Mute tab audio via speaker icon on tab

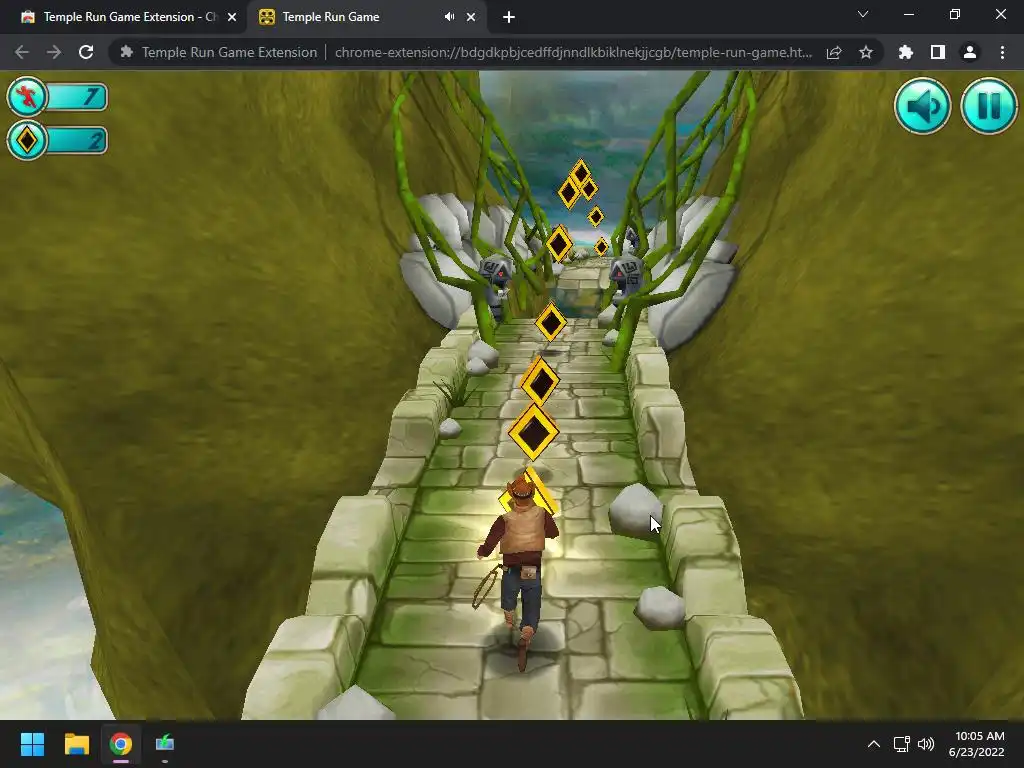coord(449,17)
